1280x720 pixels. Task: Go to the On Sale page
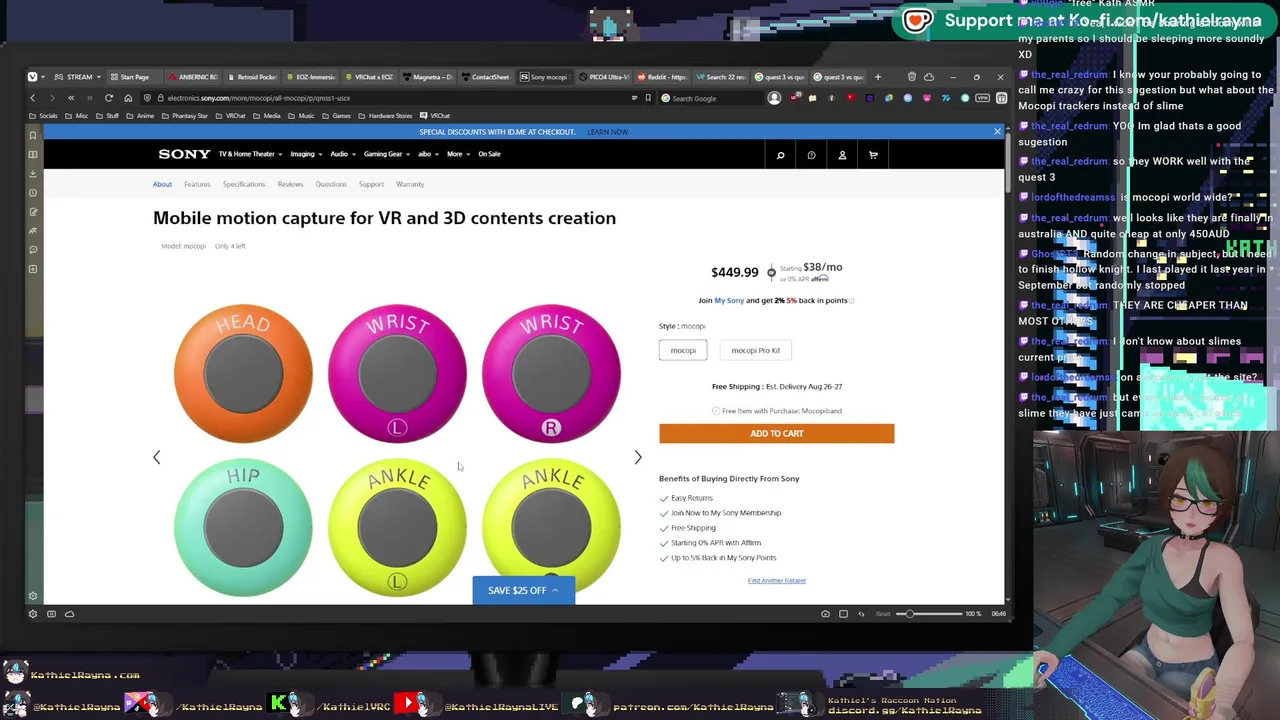point(489,154)
